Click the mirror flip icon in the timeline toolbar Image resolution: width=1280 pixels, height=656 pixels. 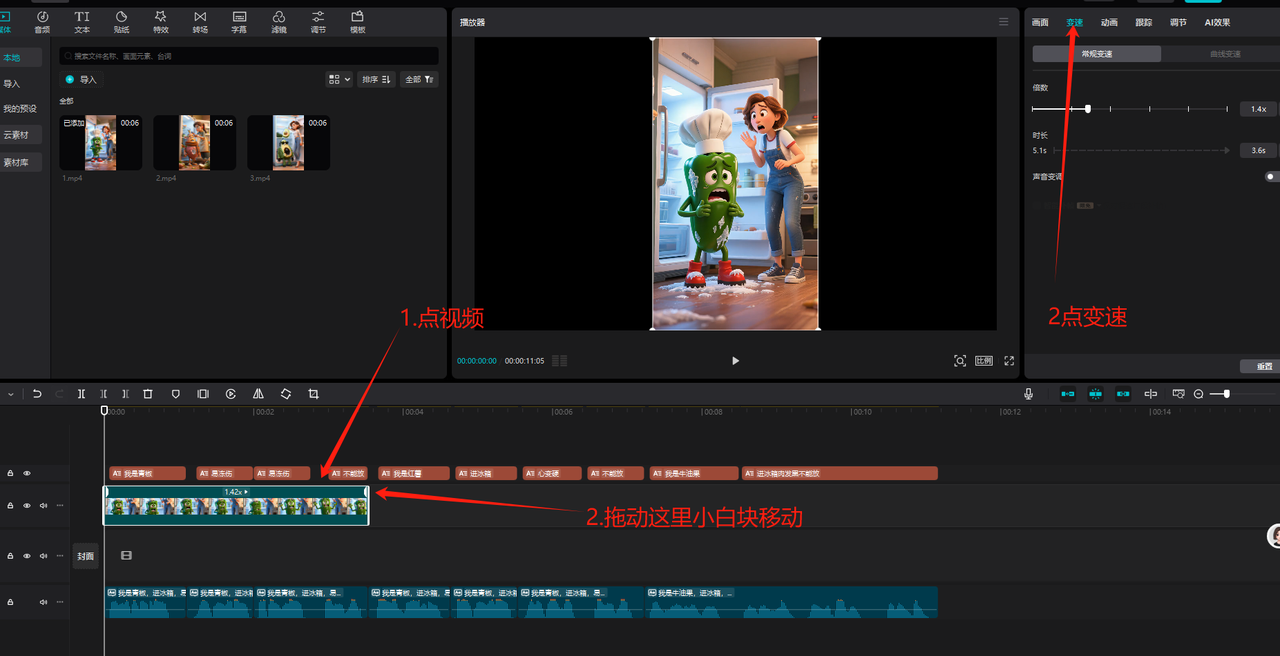click(258, 394)
